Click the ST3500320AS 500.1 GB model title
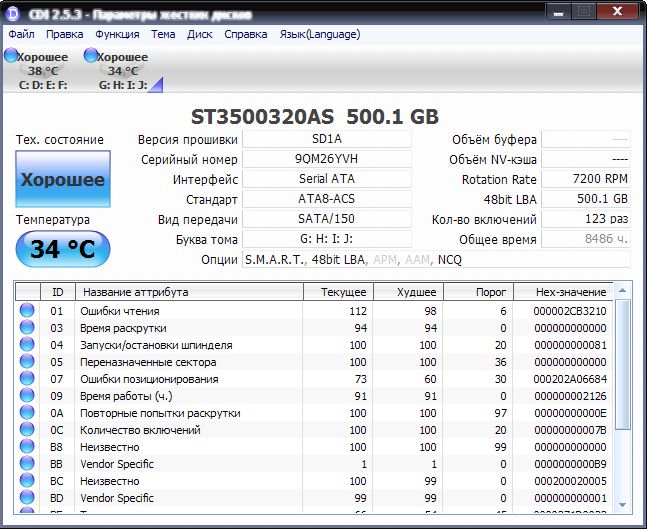Viewport: 647px width, 529px height. [x=315, y=117]
